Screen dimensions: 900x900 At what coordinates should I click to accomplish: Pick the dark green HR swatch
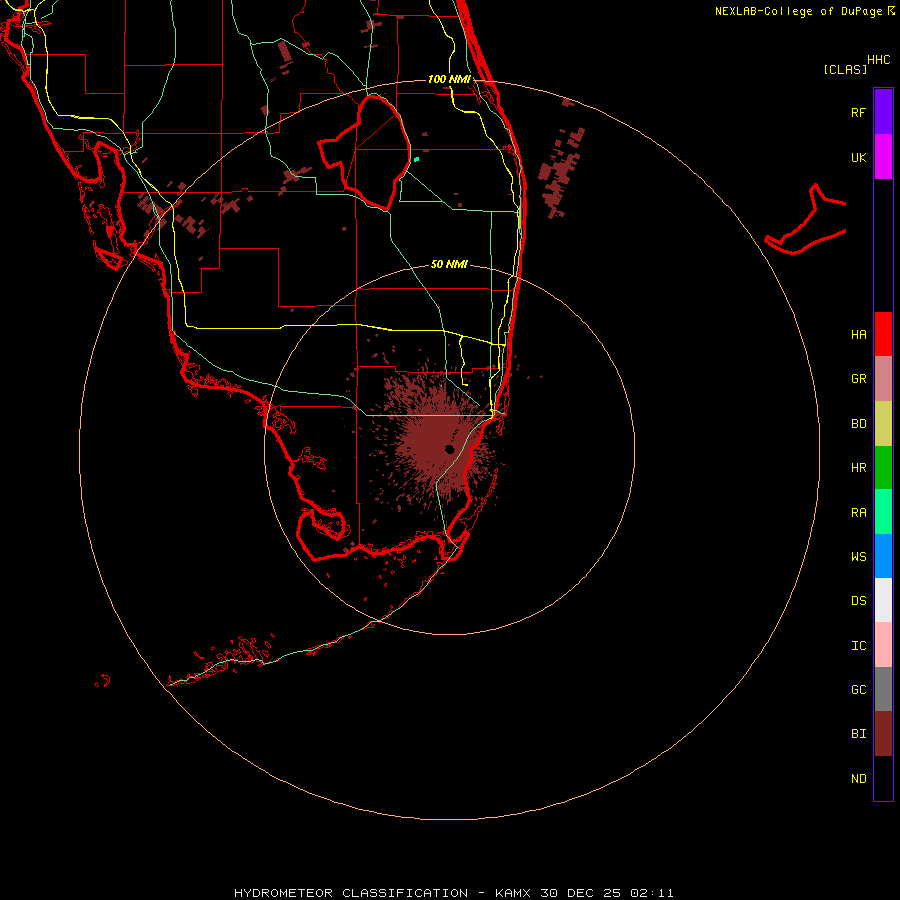(883, 468)
